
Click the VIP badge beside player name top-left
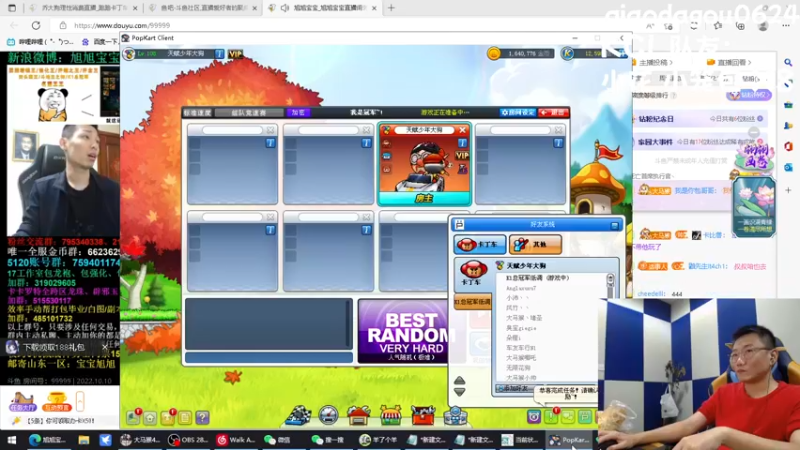[235, 54]
